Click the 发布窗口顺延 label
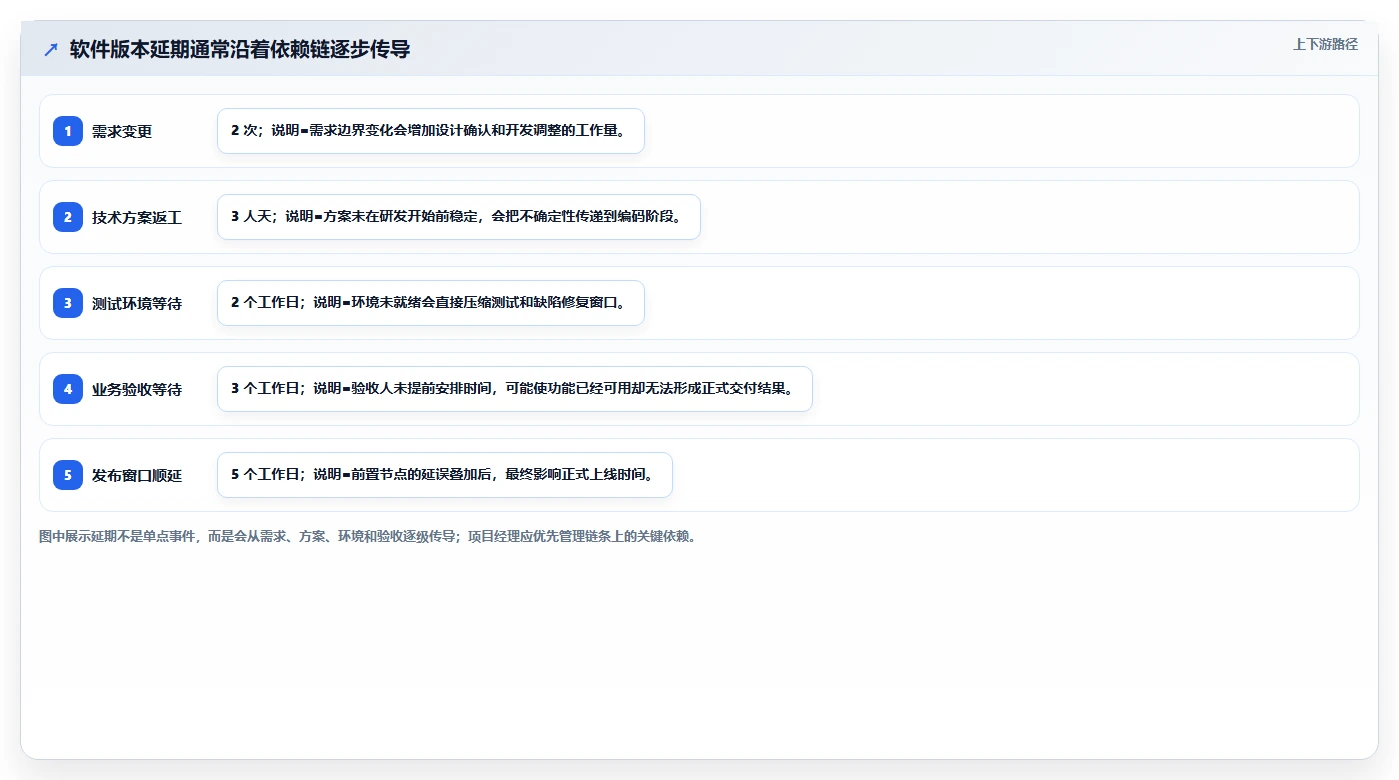The height and width of the screenshot is (780, 1399). point(137,475)
